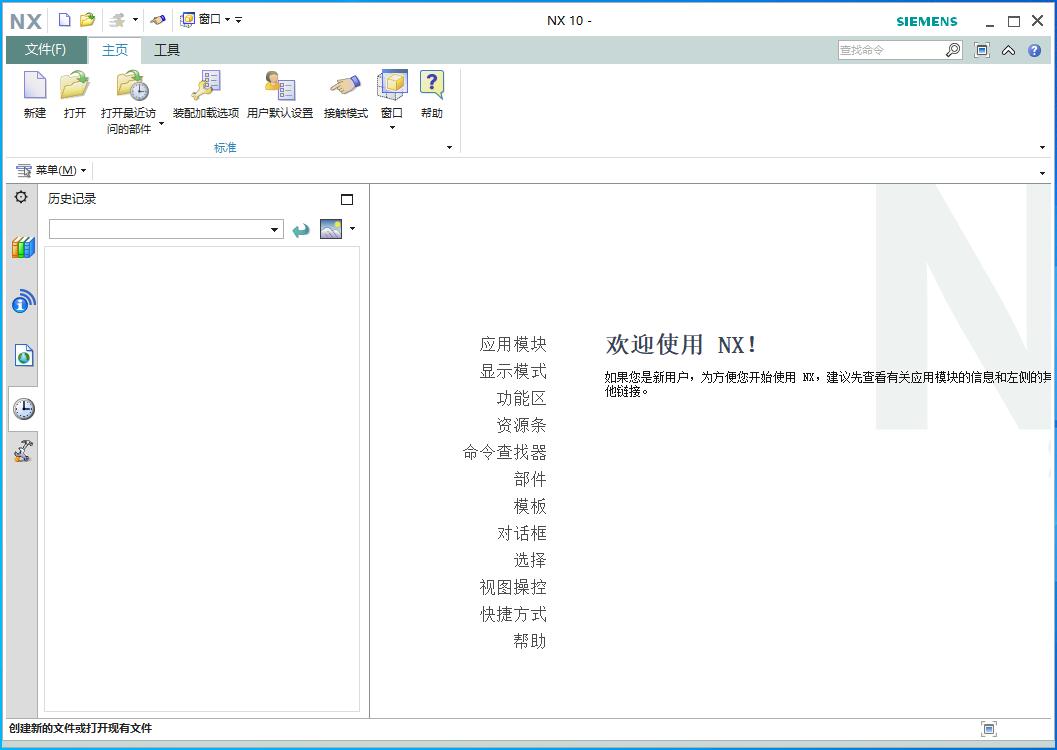This screenshot has height=750, width=1057.
Task: Open the library books tab in resource bar
Action: [x=23, y=248]
